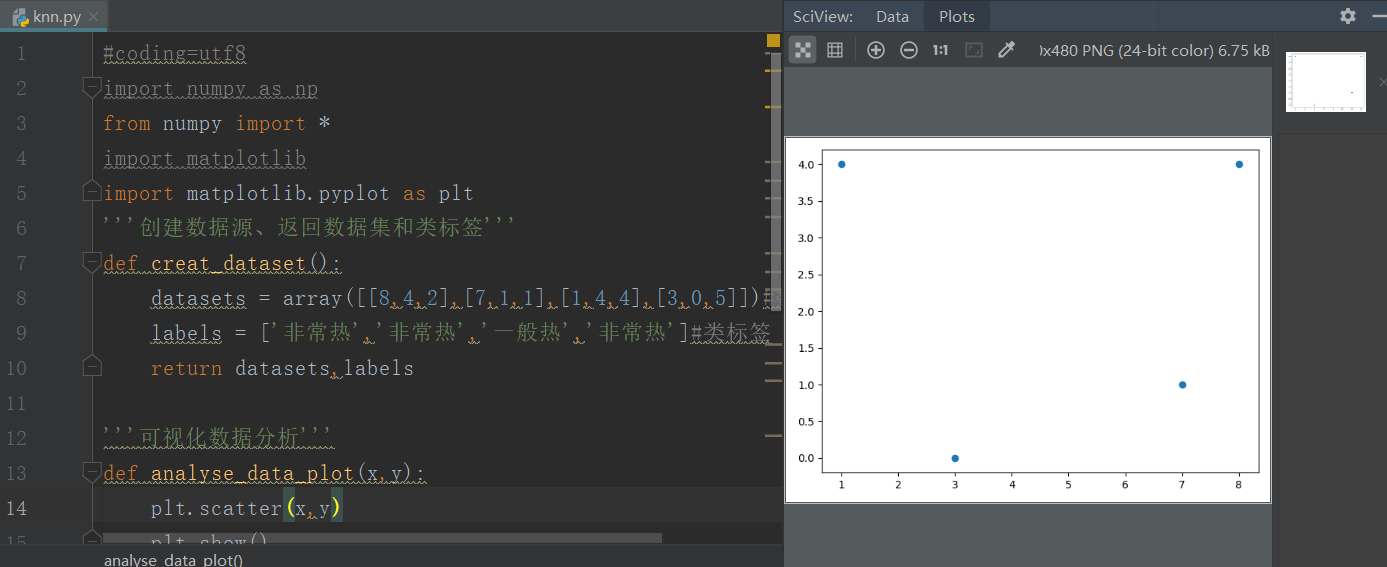1387x567 pixels.
Task: Activate the color picker eyedropper
Action: [x=1007, y=50]
